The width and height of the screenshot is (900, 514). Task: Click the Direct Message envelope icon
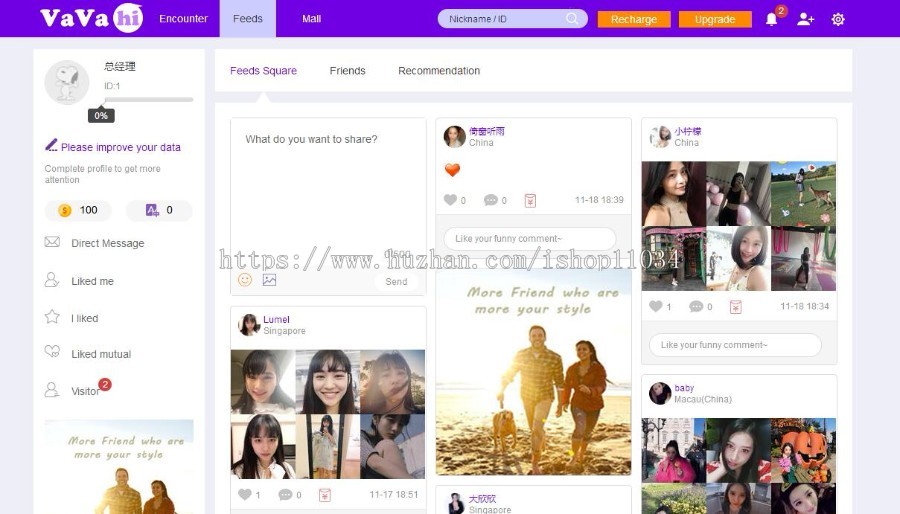click(x=52, y=242)
